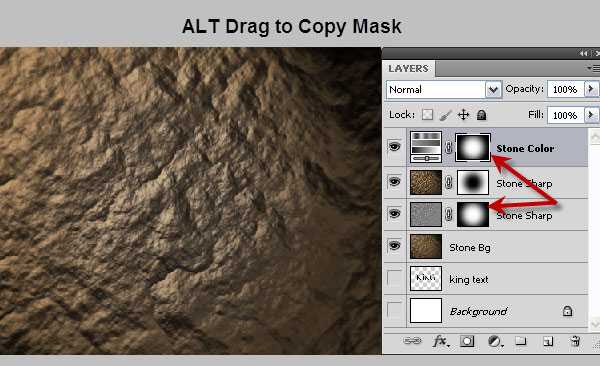Select the Background layer name
The width and height of the screenshot is (600, 366).
pos(478,311)
